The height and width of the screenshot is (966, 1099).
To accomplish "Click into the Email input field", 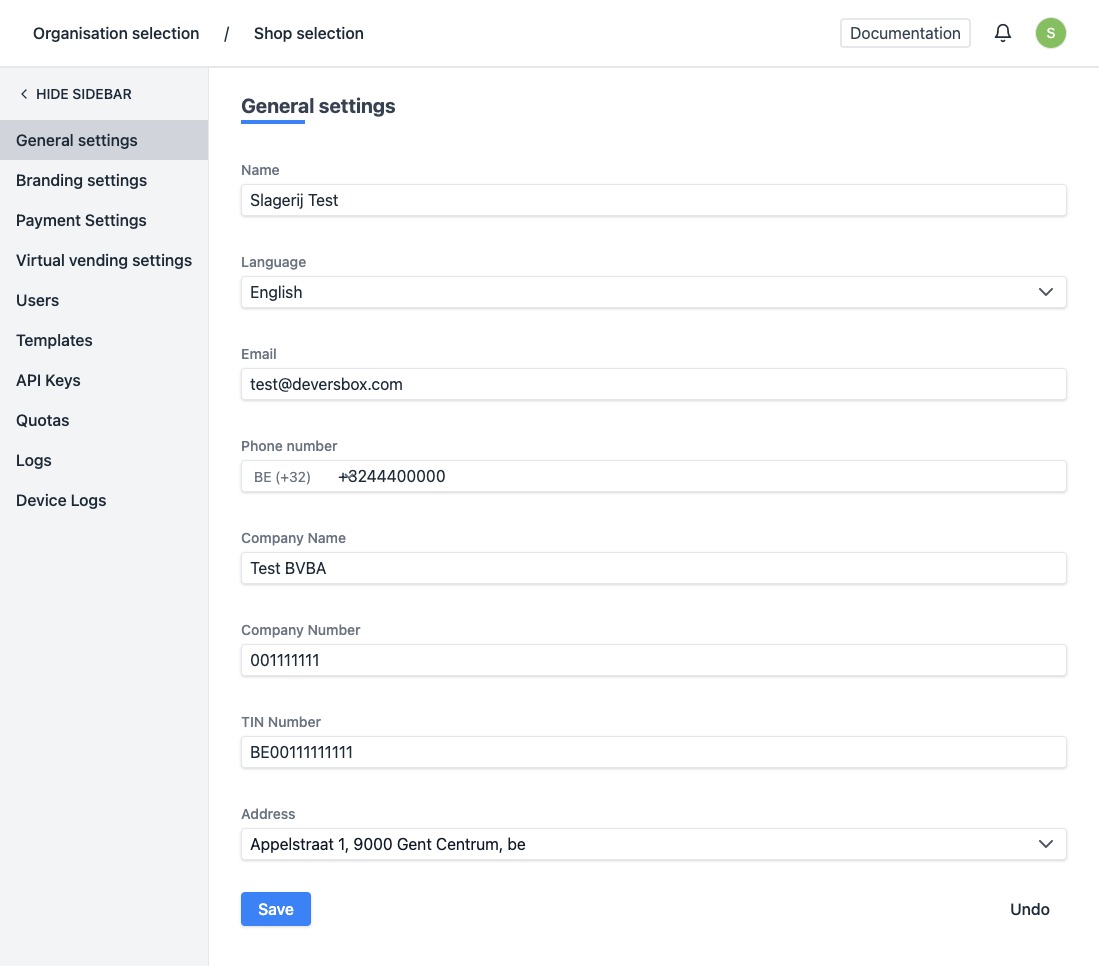I will (653, 384).
